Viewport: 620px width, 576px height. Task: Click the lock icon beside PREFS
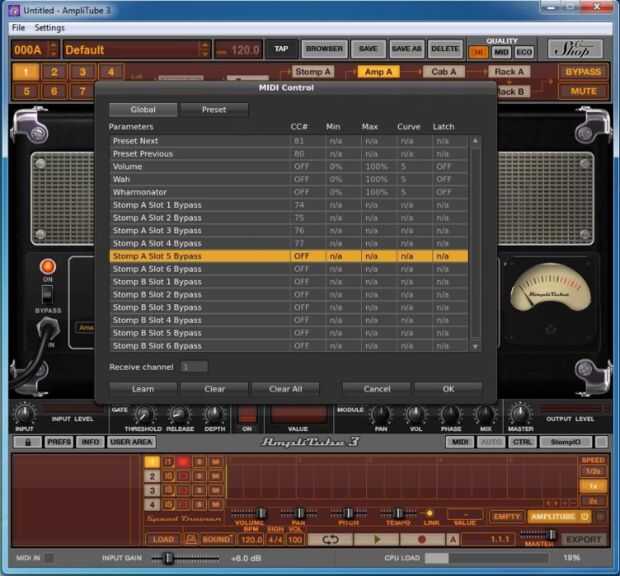[x=26, y=441]
